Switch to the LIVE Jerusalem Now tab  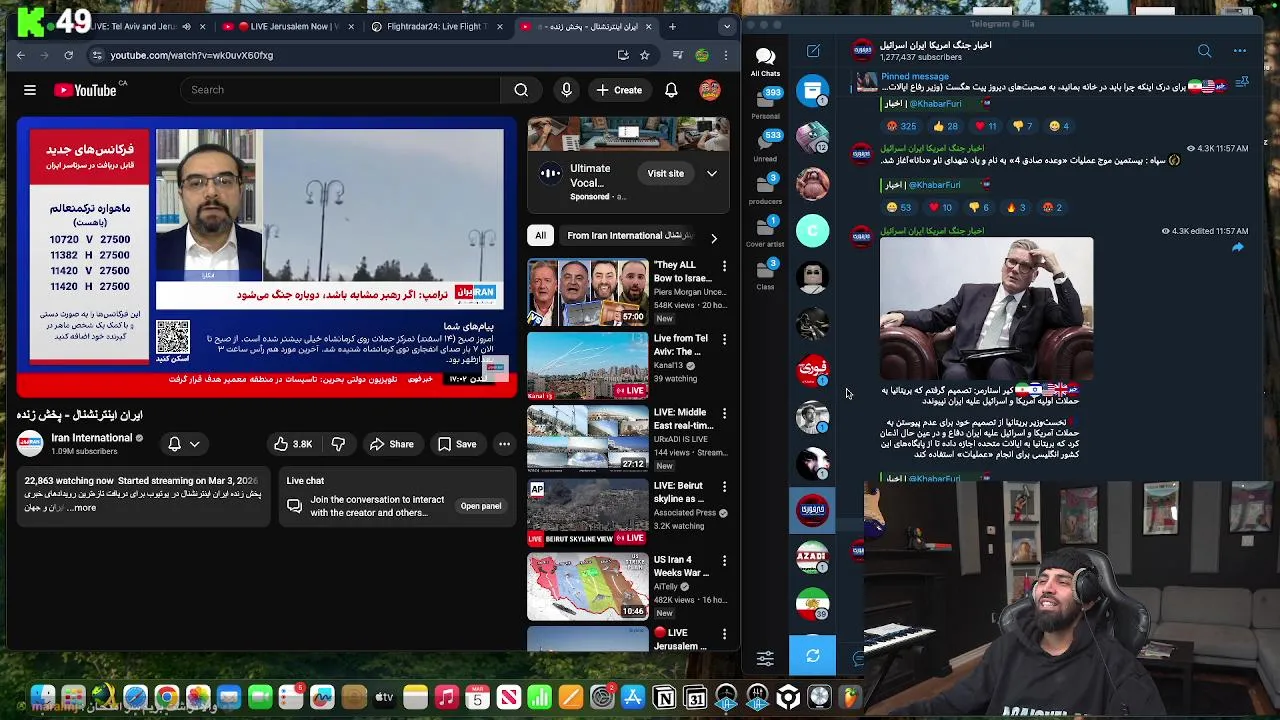click(x=290, y=27)
